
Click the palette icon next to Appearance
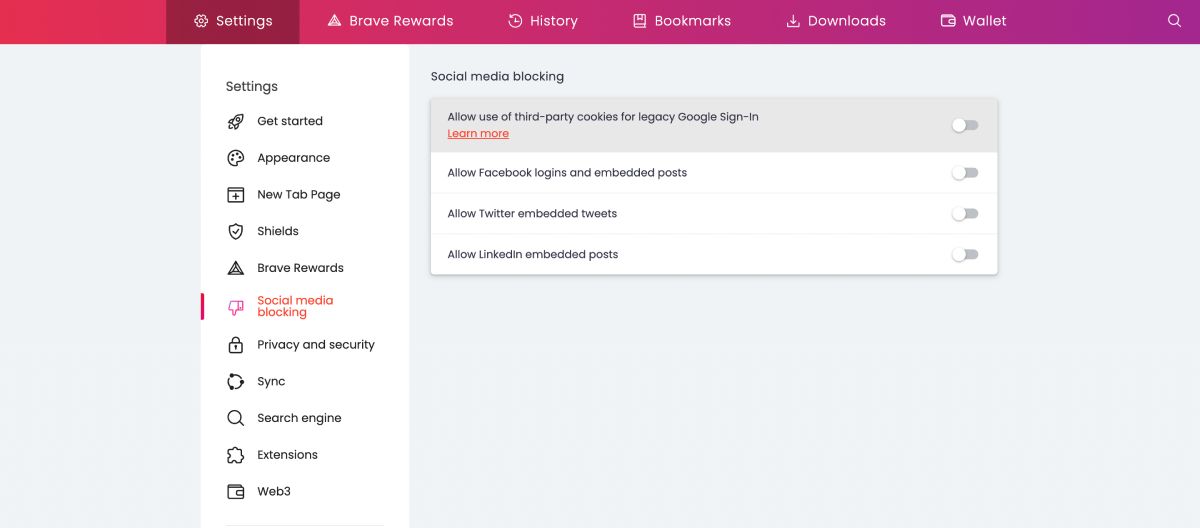(x=236, y=158)
